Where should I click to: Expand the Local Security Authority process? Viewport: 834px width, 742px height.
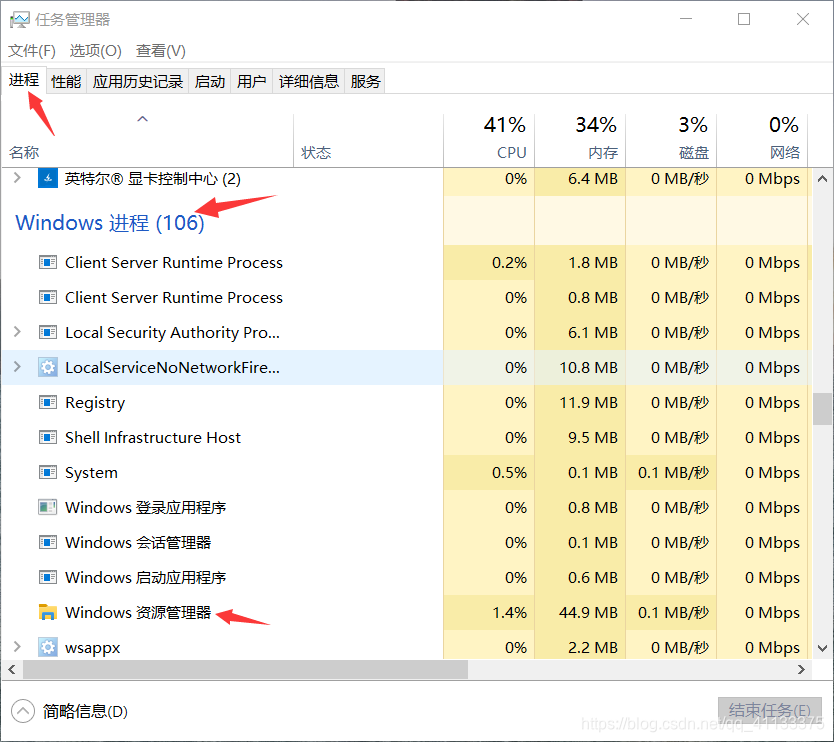(17, 332)
